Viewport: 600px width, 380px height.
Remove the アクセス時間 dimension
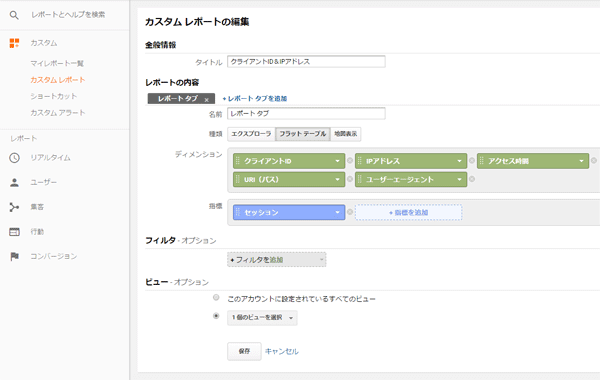pos(594,161)
